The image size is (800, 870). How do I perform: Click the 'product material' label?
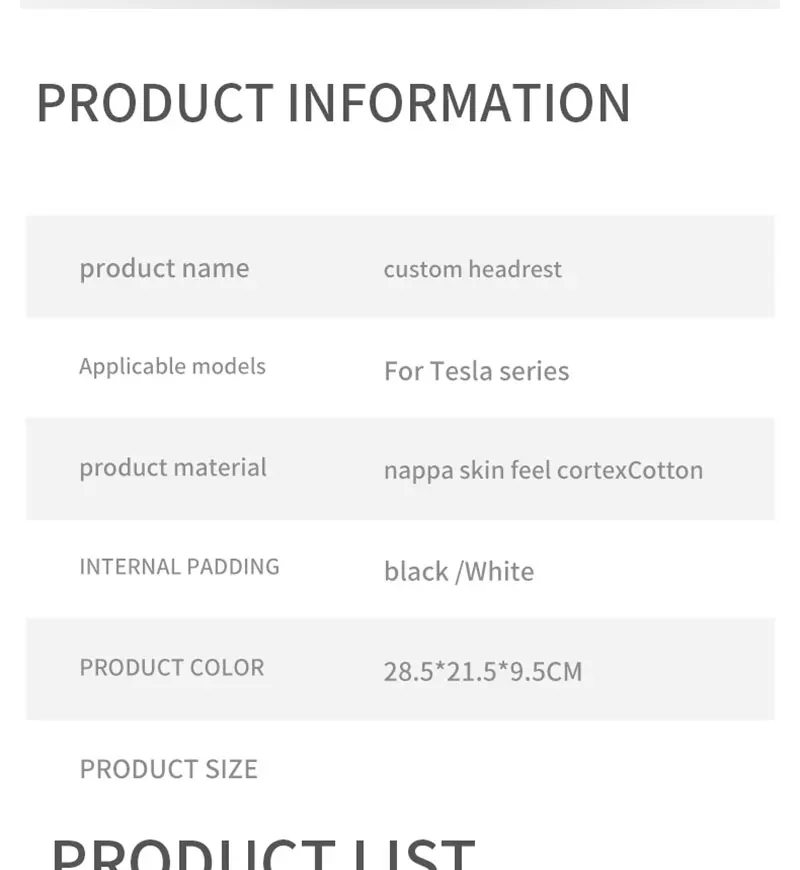click(173, 467)
